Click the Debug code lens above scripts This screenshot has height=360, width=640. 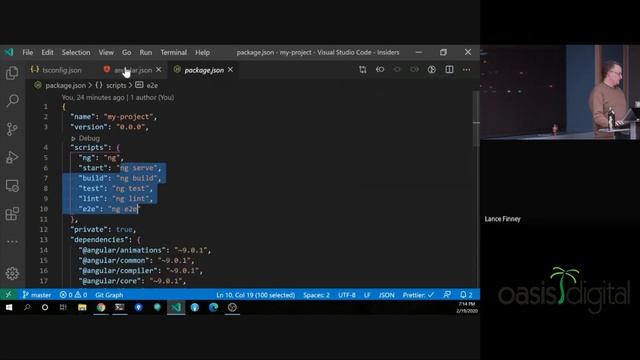[89, 138]
